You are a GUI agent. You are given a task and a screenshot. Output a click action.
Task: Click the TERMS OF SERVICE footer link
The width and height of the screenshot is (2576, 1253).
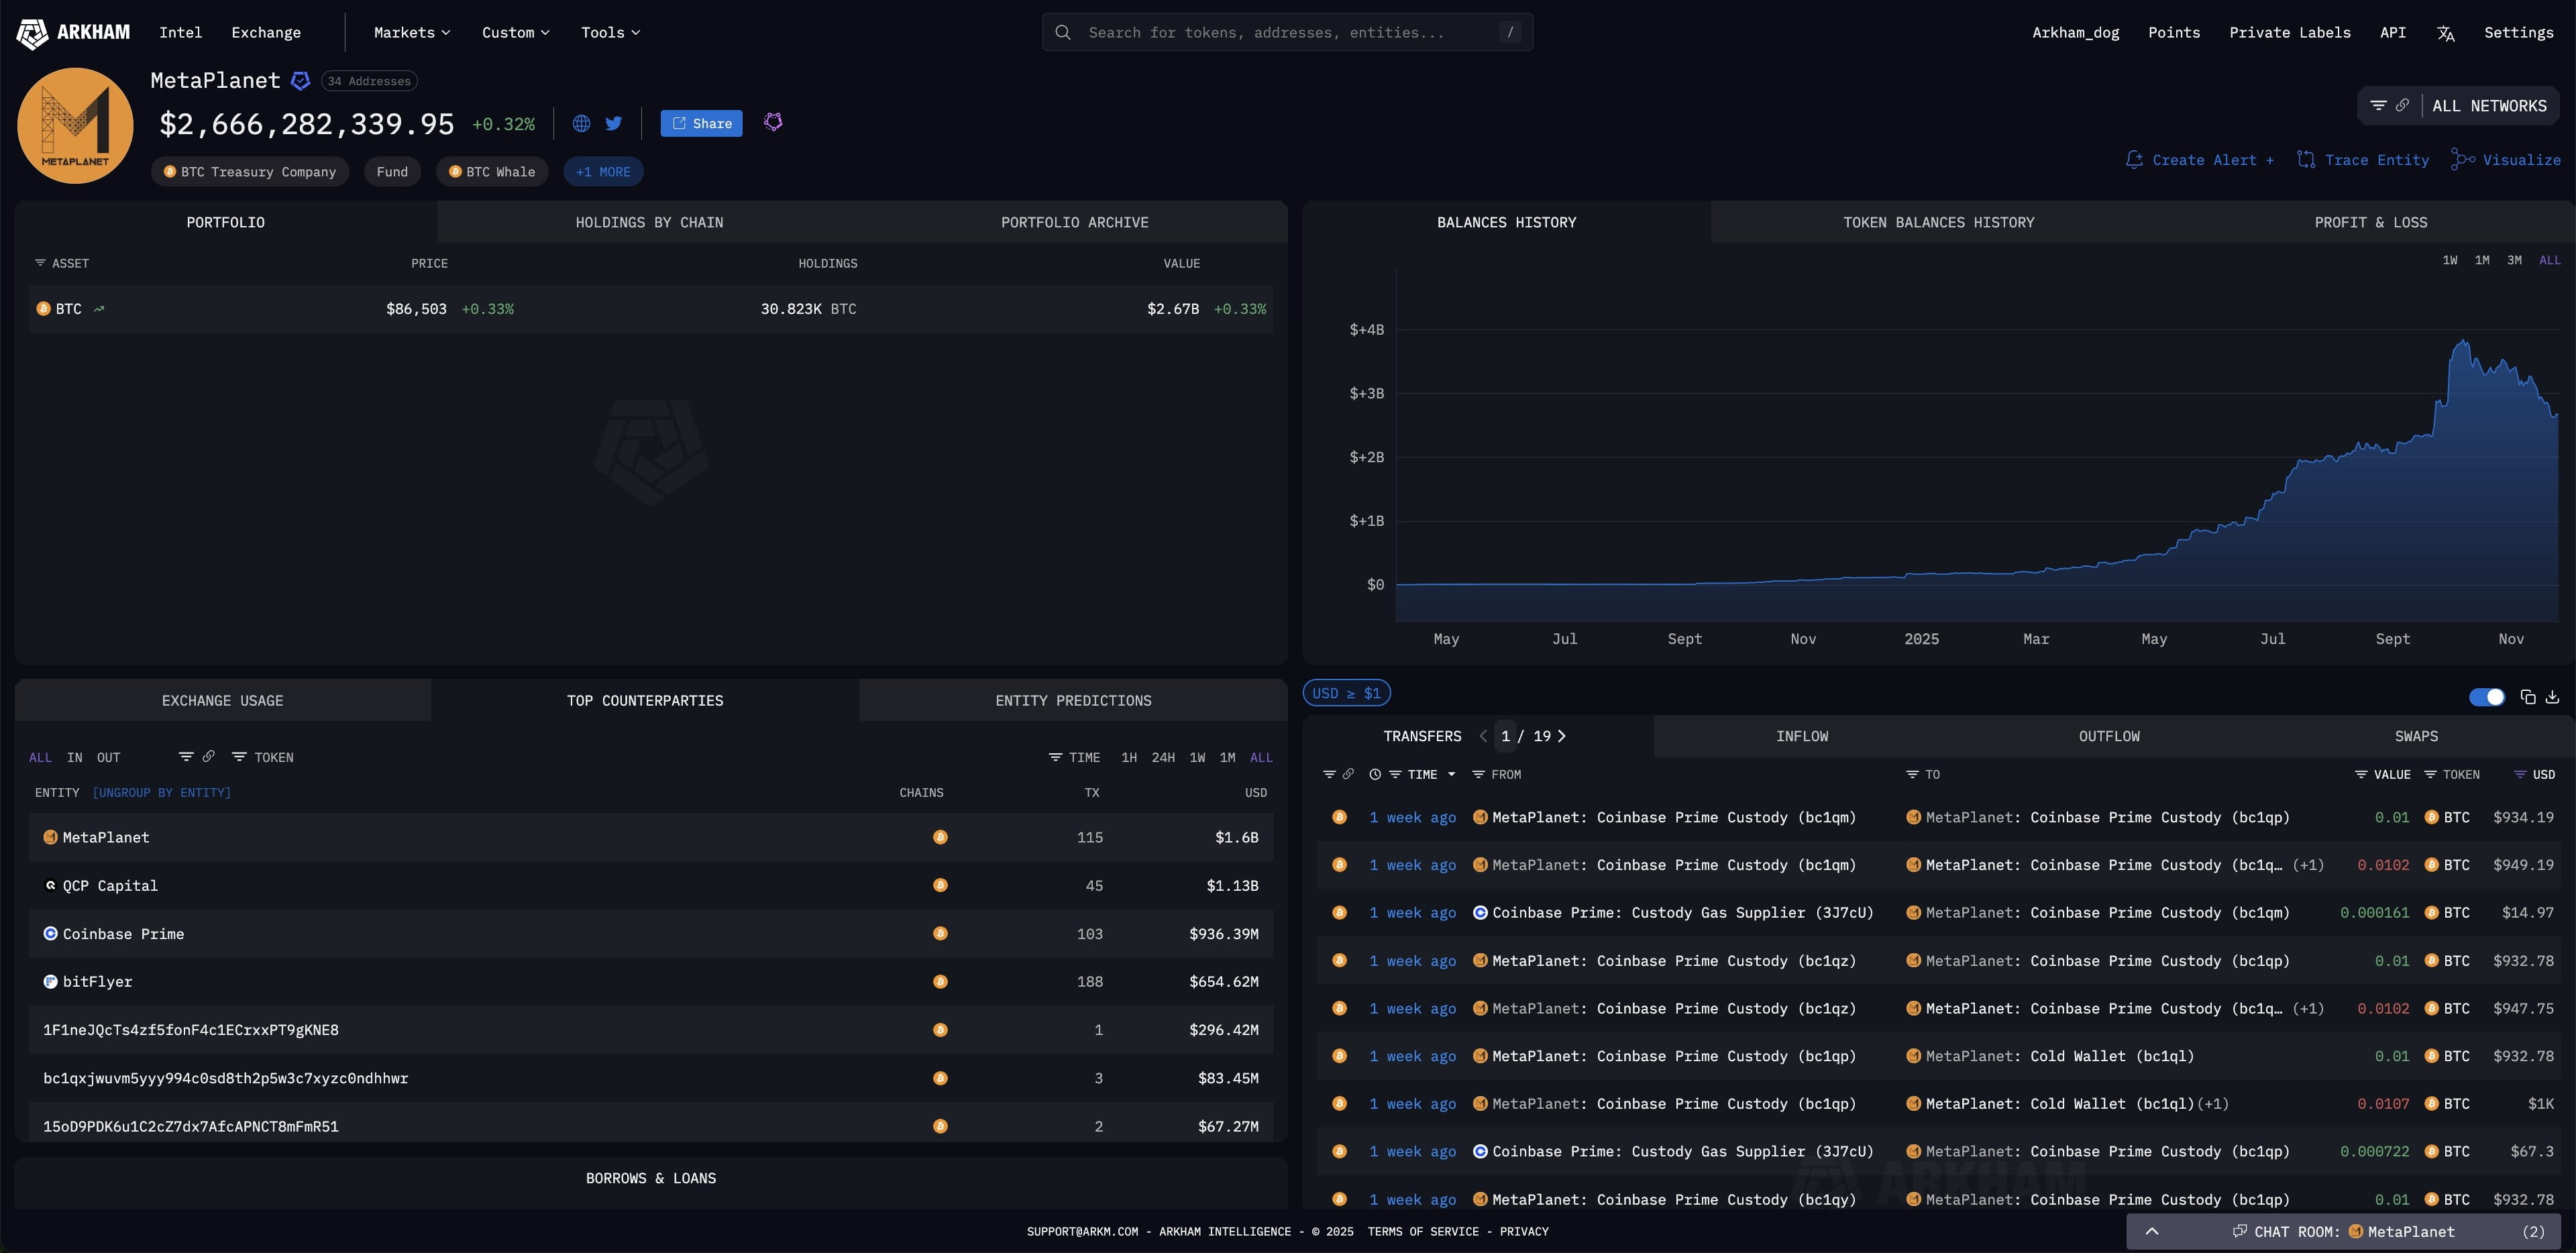point(1423,1232)
